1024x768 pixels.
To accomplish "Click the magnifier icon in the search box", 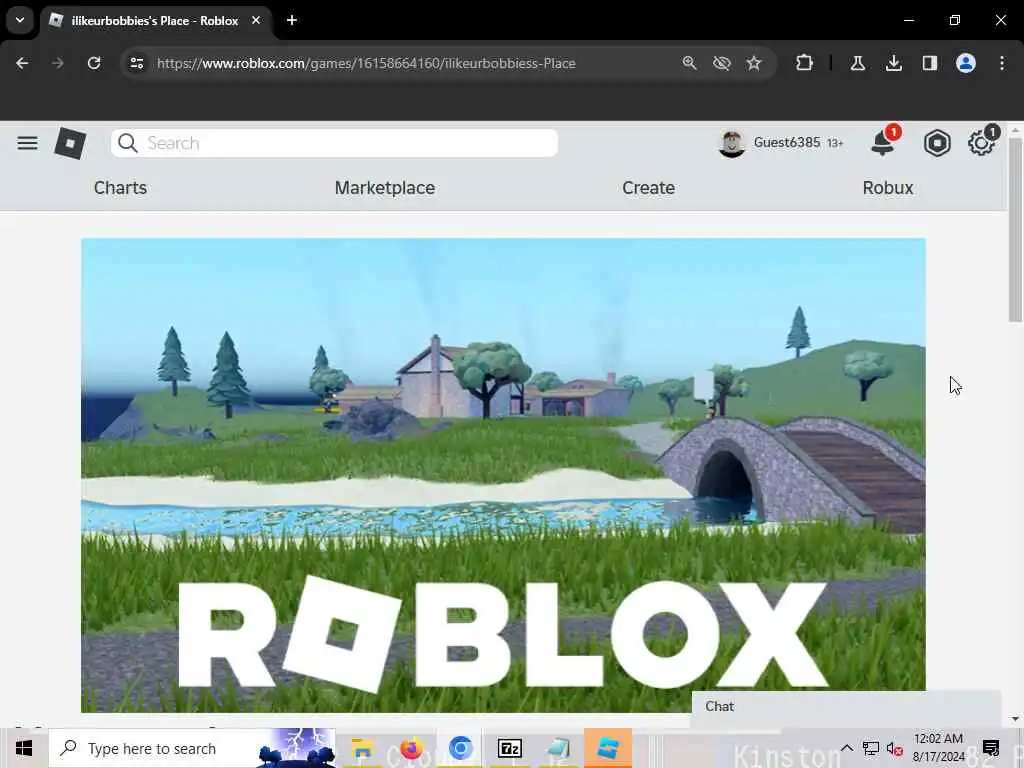I will [128, 143].
